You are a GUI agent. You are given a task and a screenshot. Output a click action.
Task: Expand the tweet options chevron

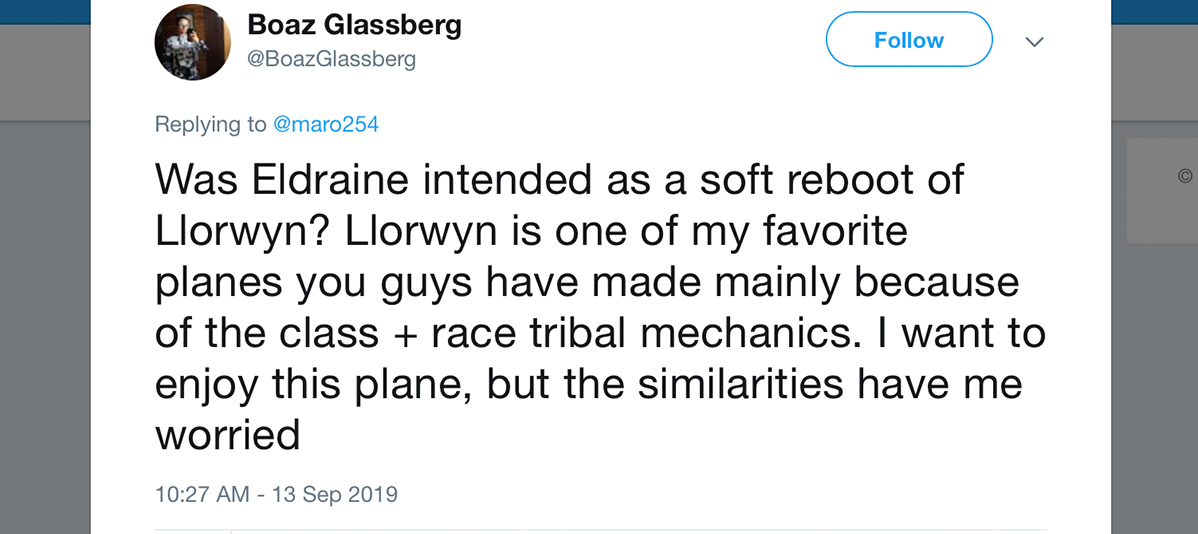coord(1034,41)
